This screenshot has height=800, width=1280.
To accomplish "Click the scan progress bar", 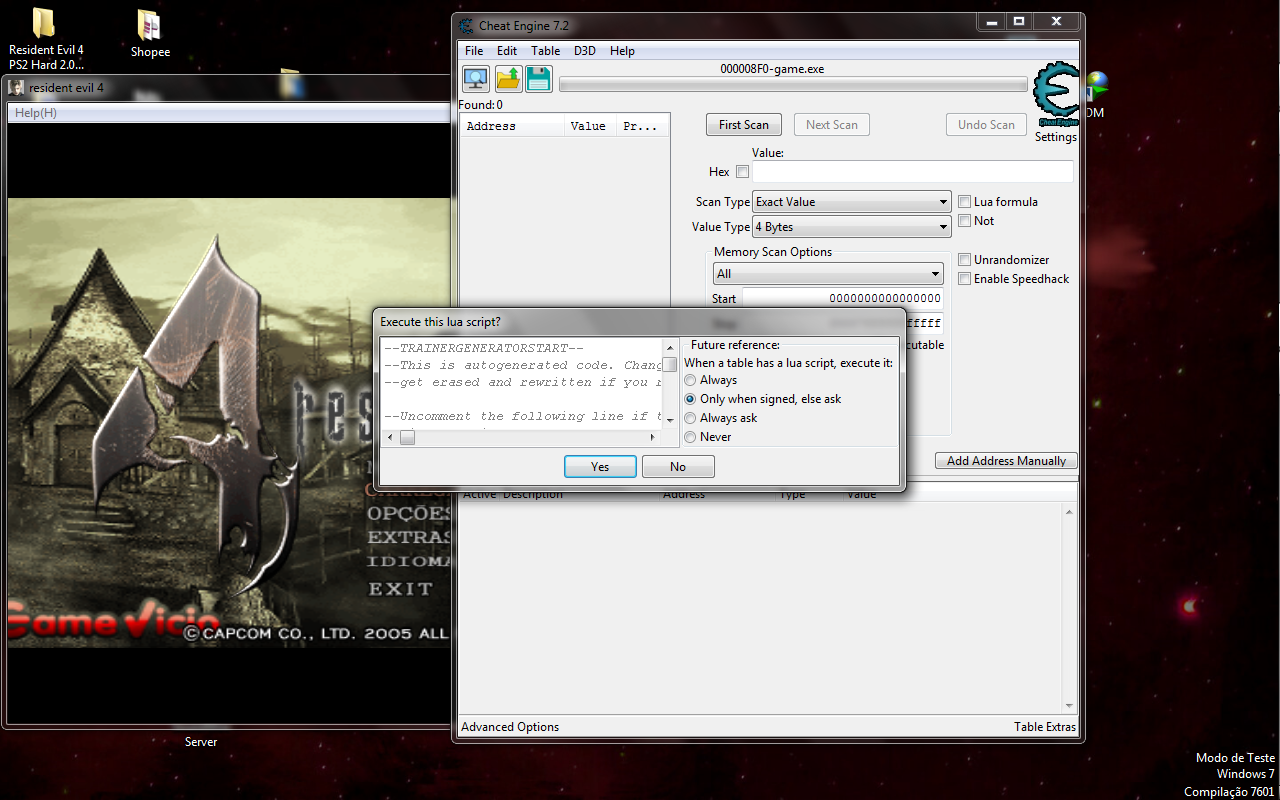I will [x=793, y=85].
